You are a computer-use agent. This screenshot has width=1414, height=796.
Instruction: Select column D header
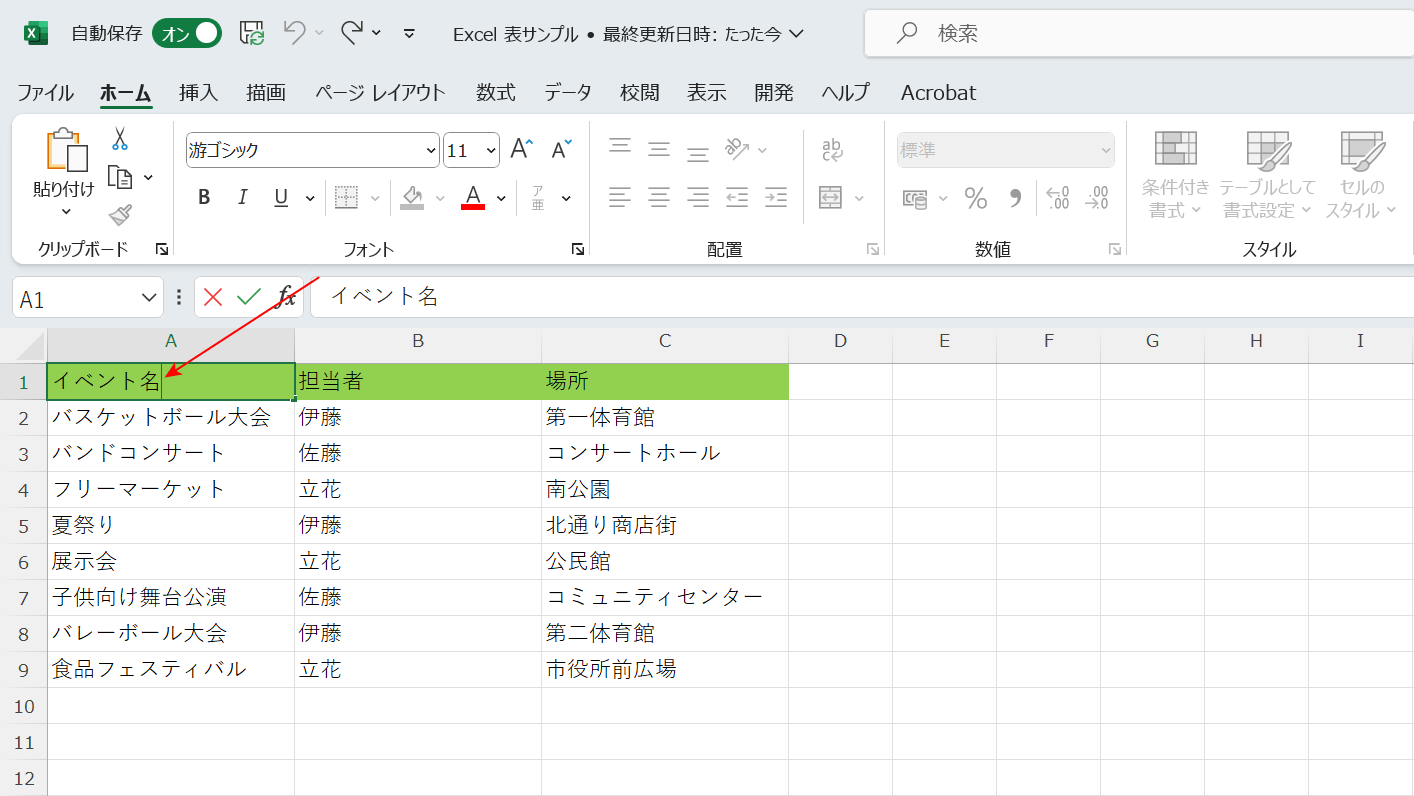click(840, 341)
